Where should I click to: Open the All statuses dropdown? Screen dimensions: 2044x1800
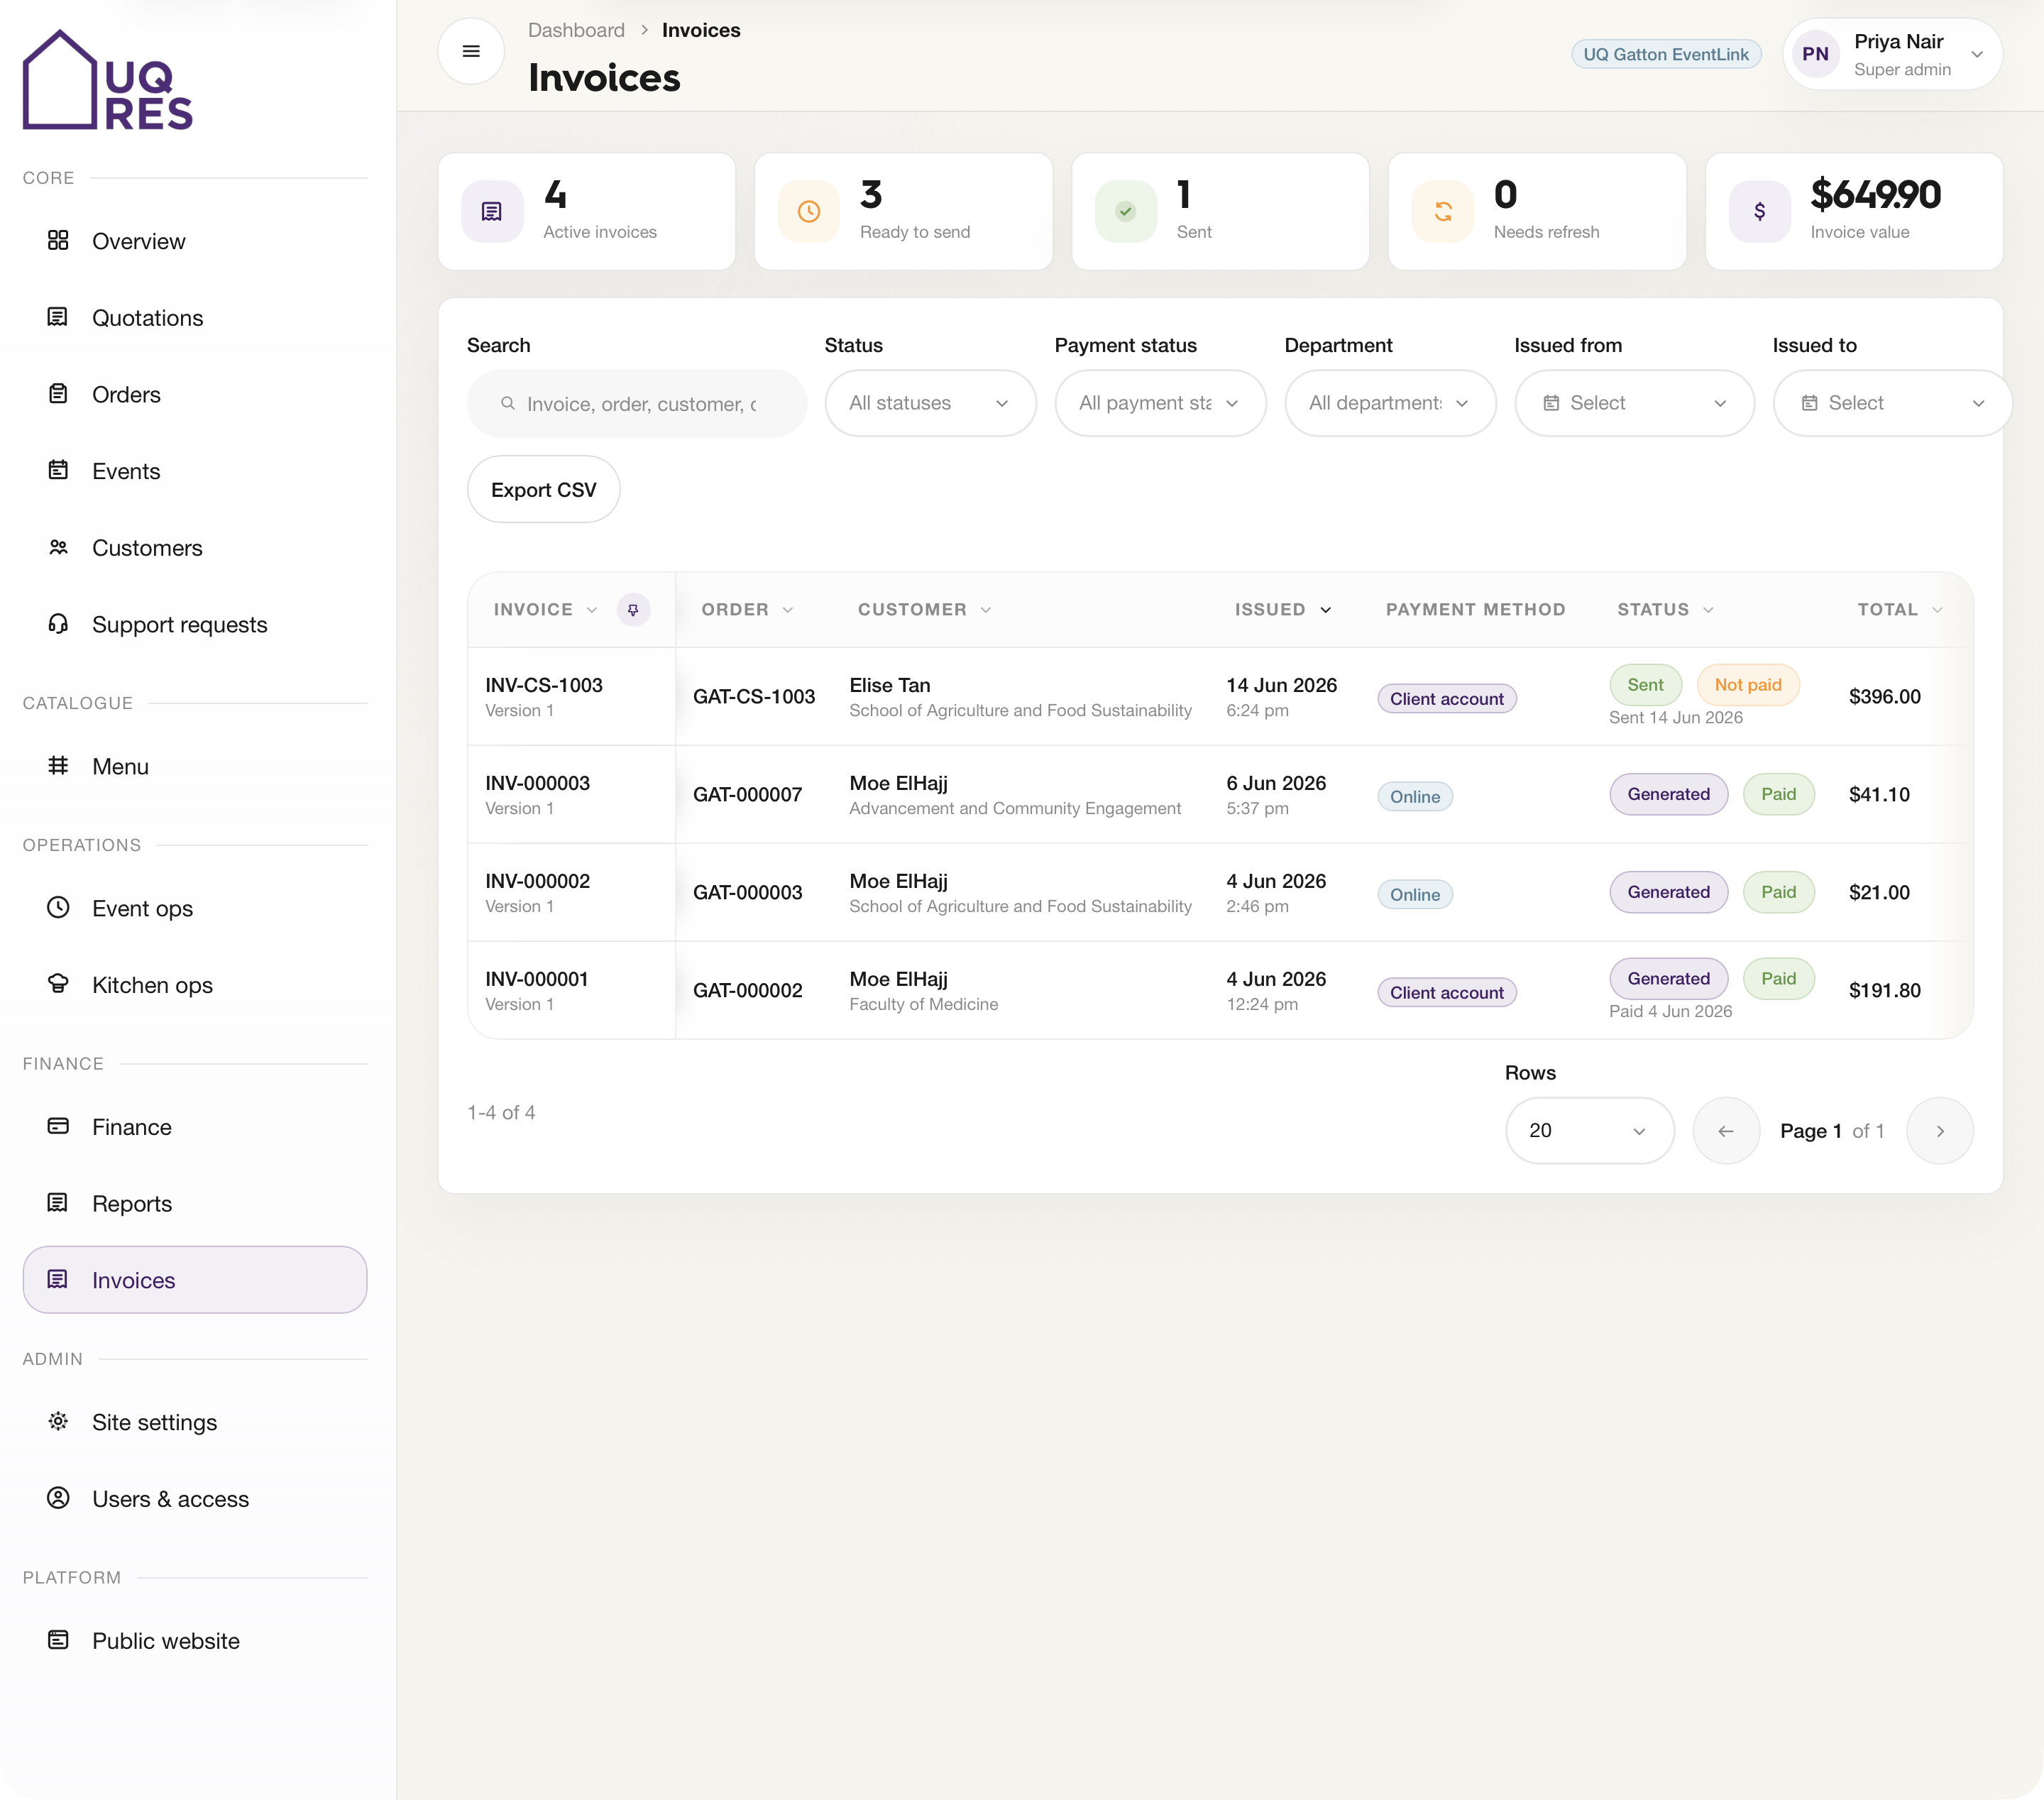click(x=930, y=403)
